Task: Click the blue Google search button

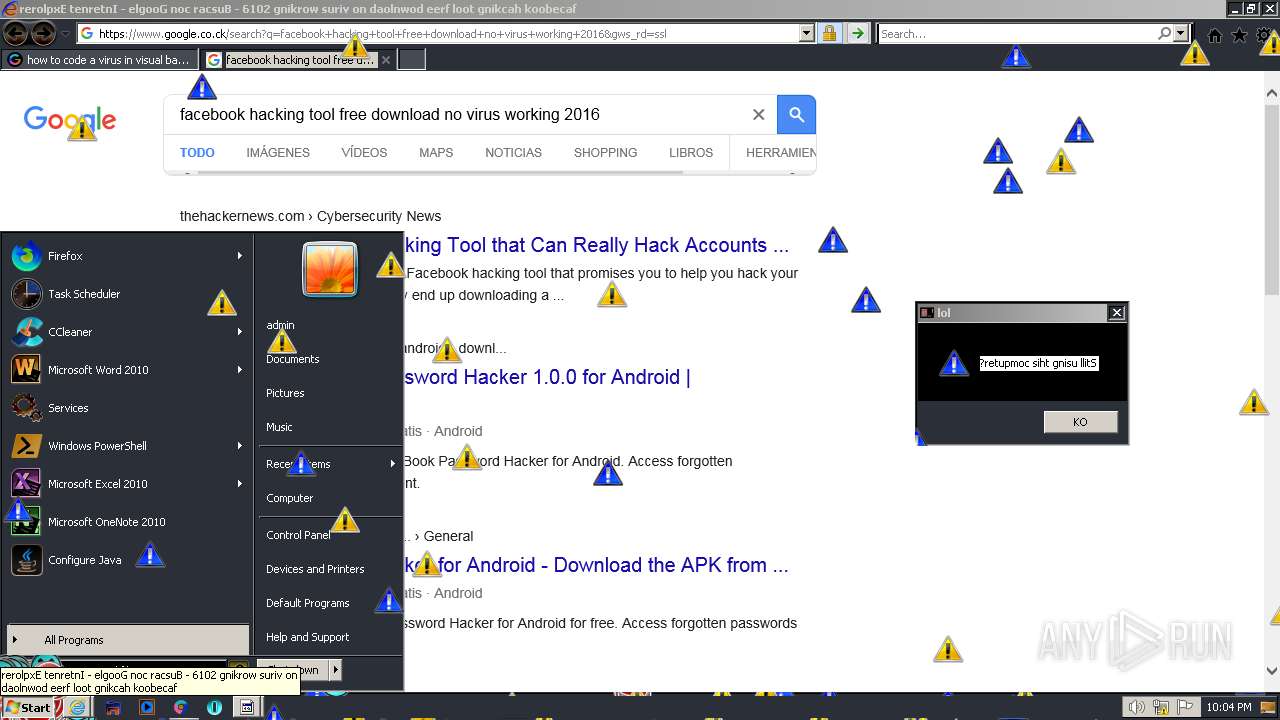Action: tap(797, 114)
